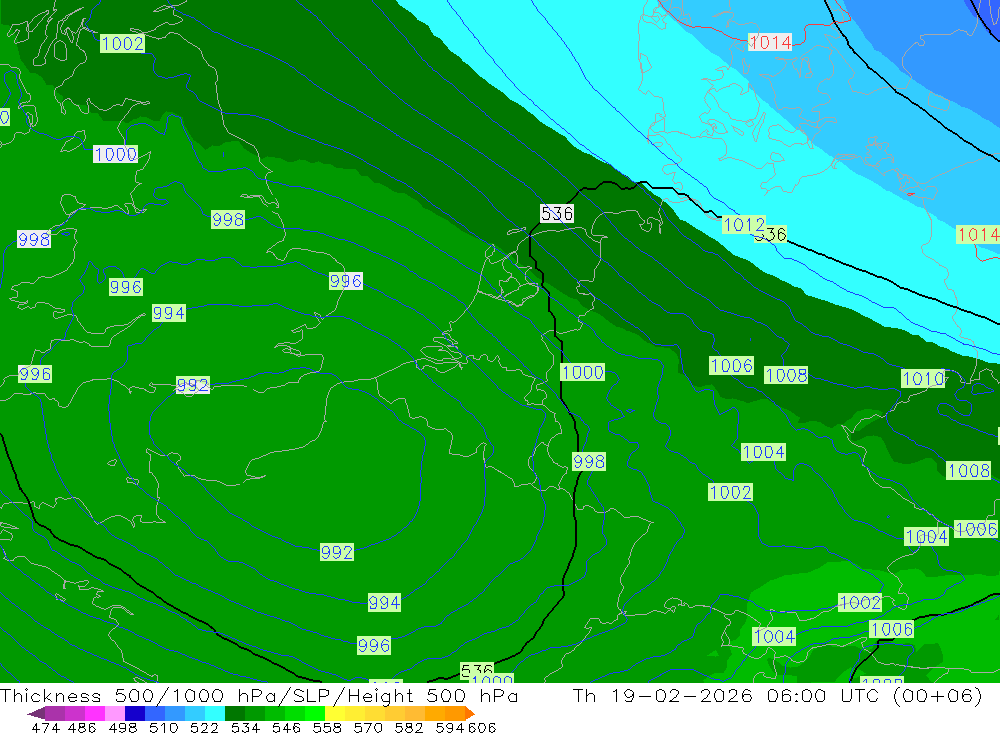The width and height of the screenshot is (1000, 733).
Task: Select the bright magenta legend swatch
Action: (95, 713)
